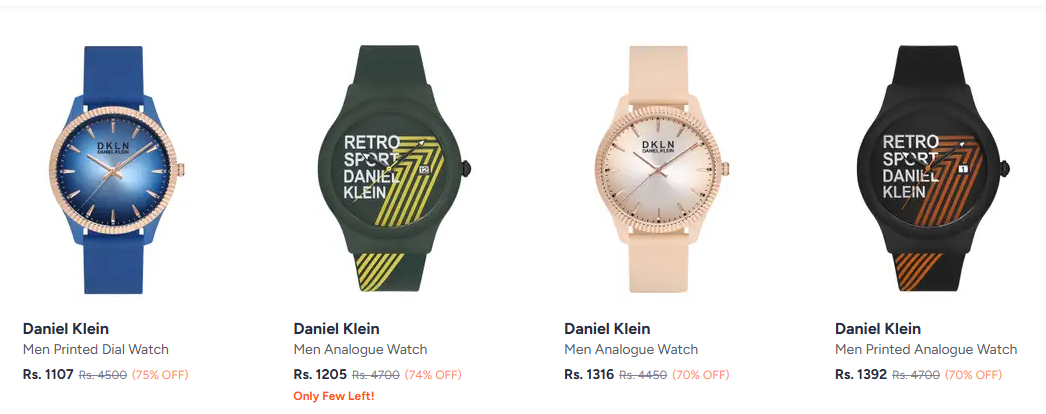1046x414 pixels.
Task: Click the Rs. 1107 price
Action: (48, 375)
